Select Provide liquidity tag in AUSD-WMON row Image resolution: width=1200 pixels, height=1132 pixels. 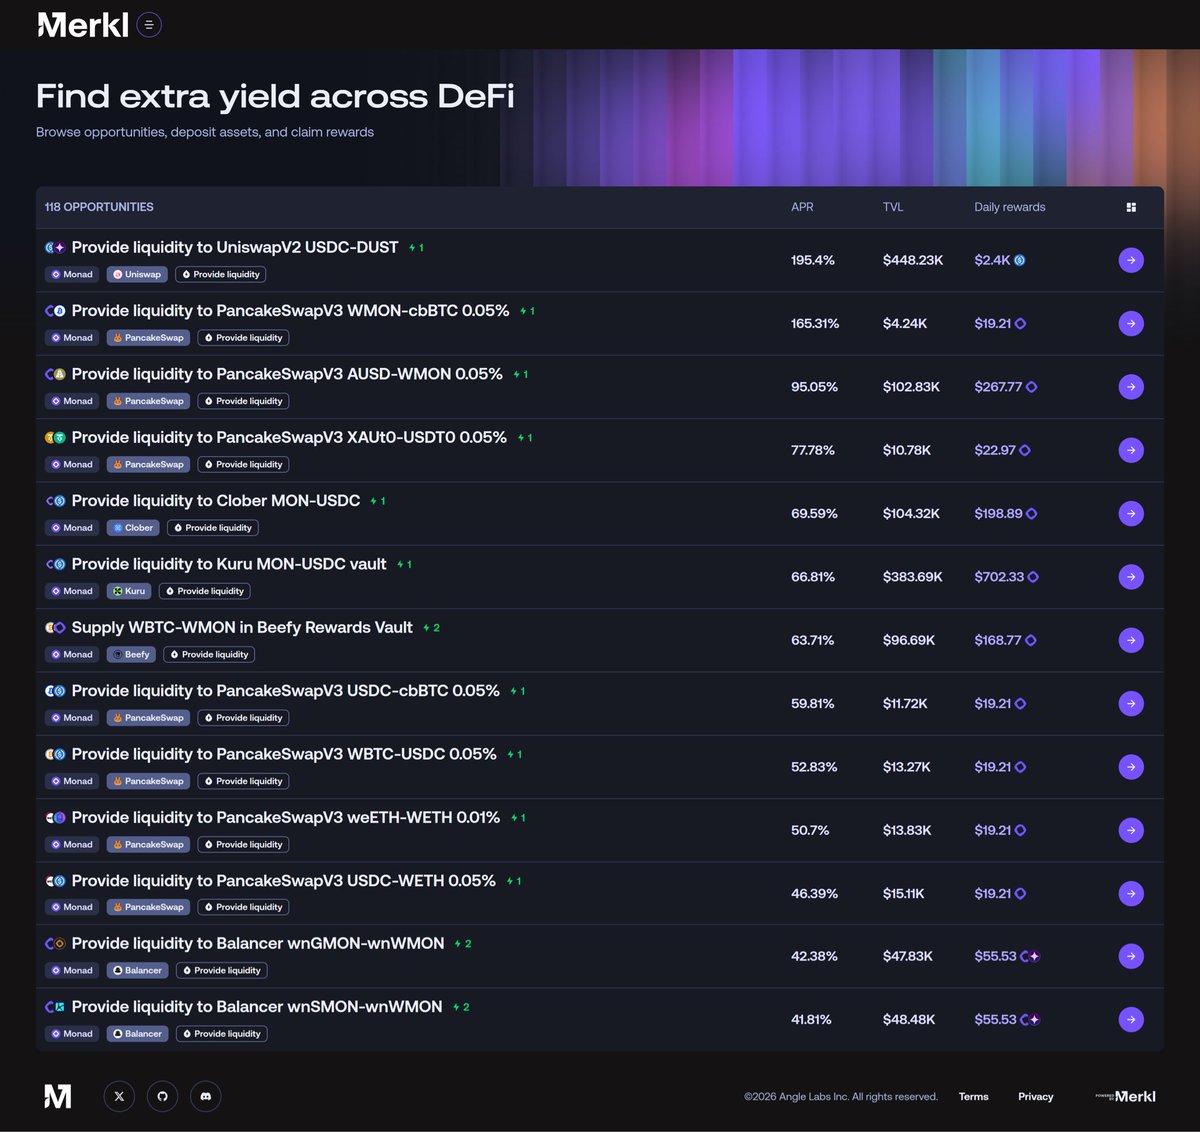coord(244,401)
